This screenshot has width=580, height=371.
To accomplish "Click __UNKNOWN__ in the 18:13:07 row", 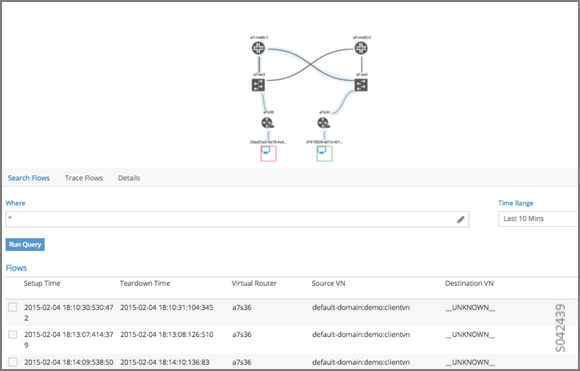I will coord(470,334).
